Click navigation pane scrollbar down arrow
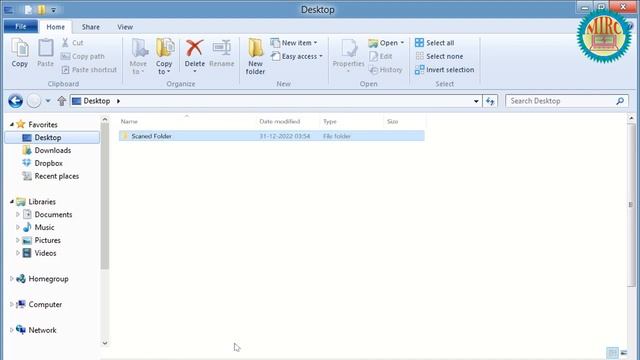Screen dimensions: 640x360 coord(105,343)
